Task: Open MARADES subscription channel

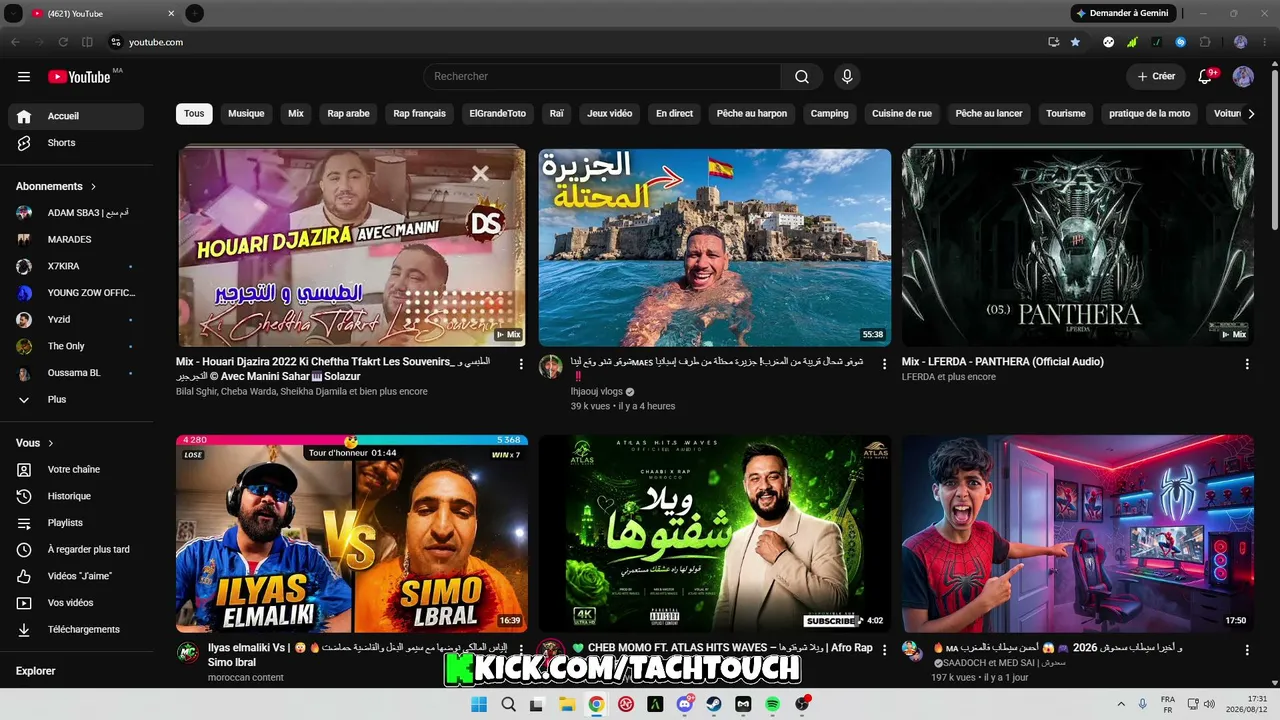Action: click(76, 240)
